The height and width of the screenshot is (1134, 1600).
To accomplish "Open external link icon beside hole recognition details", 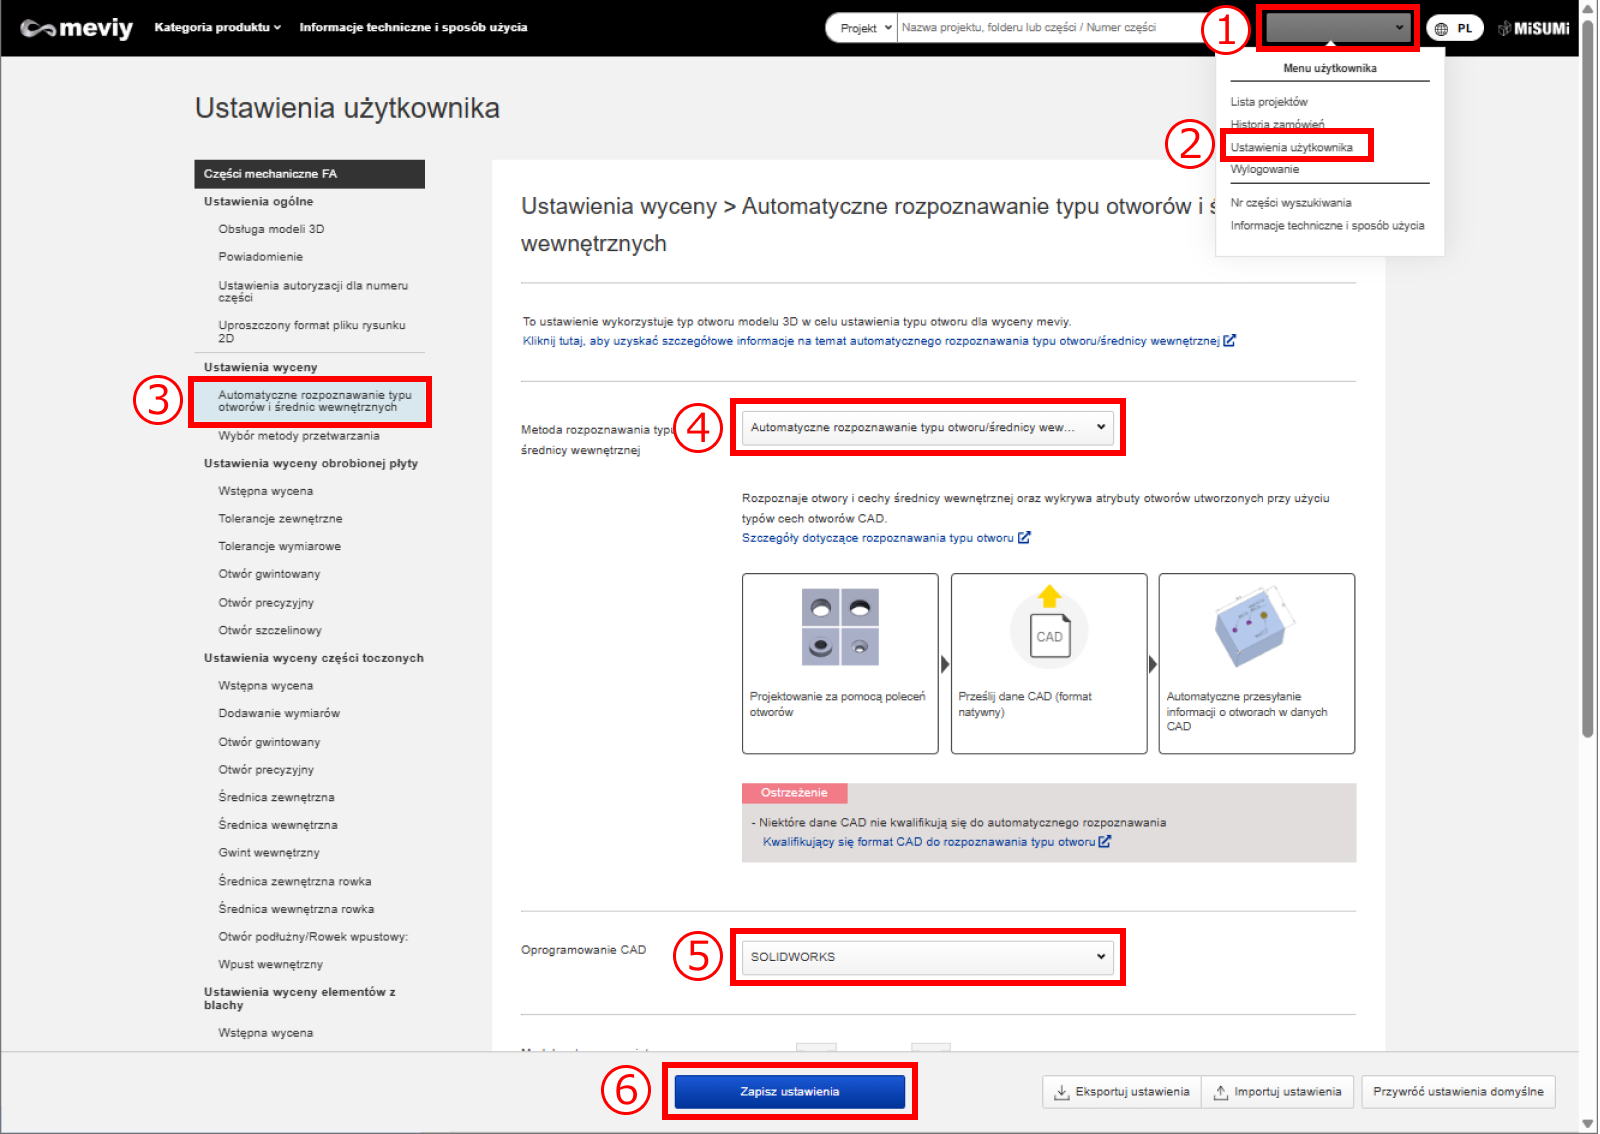I will click(x=1024, y=538).
